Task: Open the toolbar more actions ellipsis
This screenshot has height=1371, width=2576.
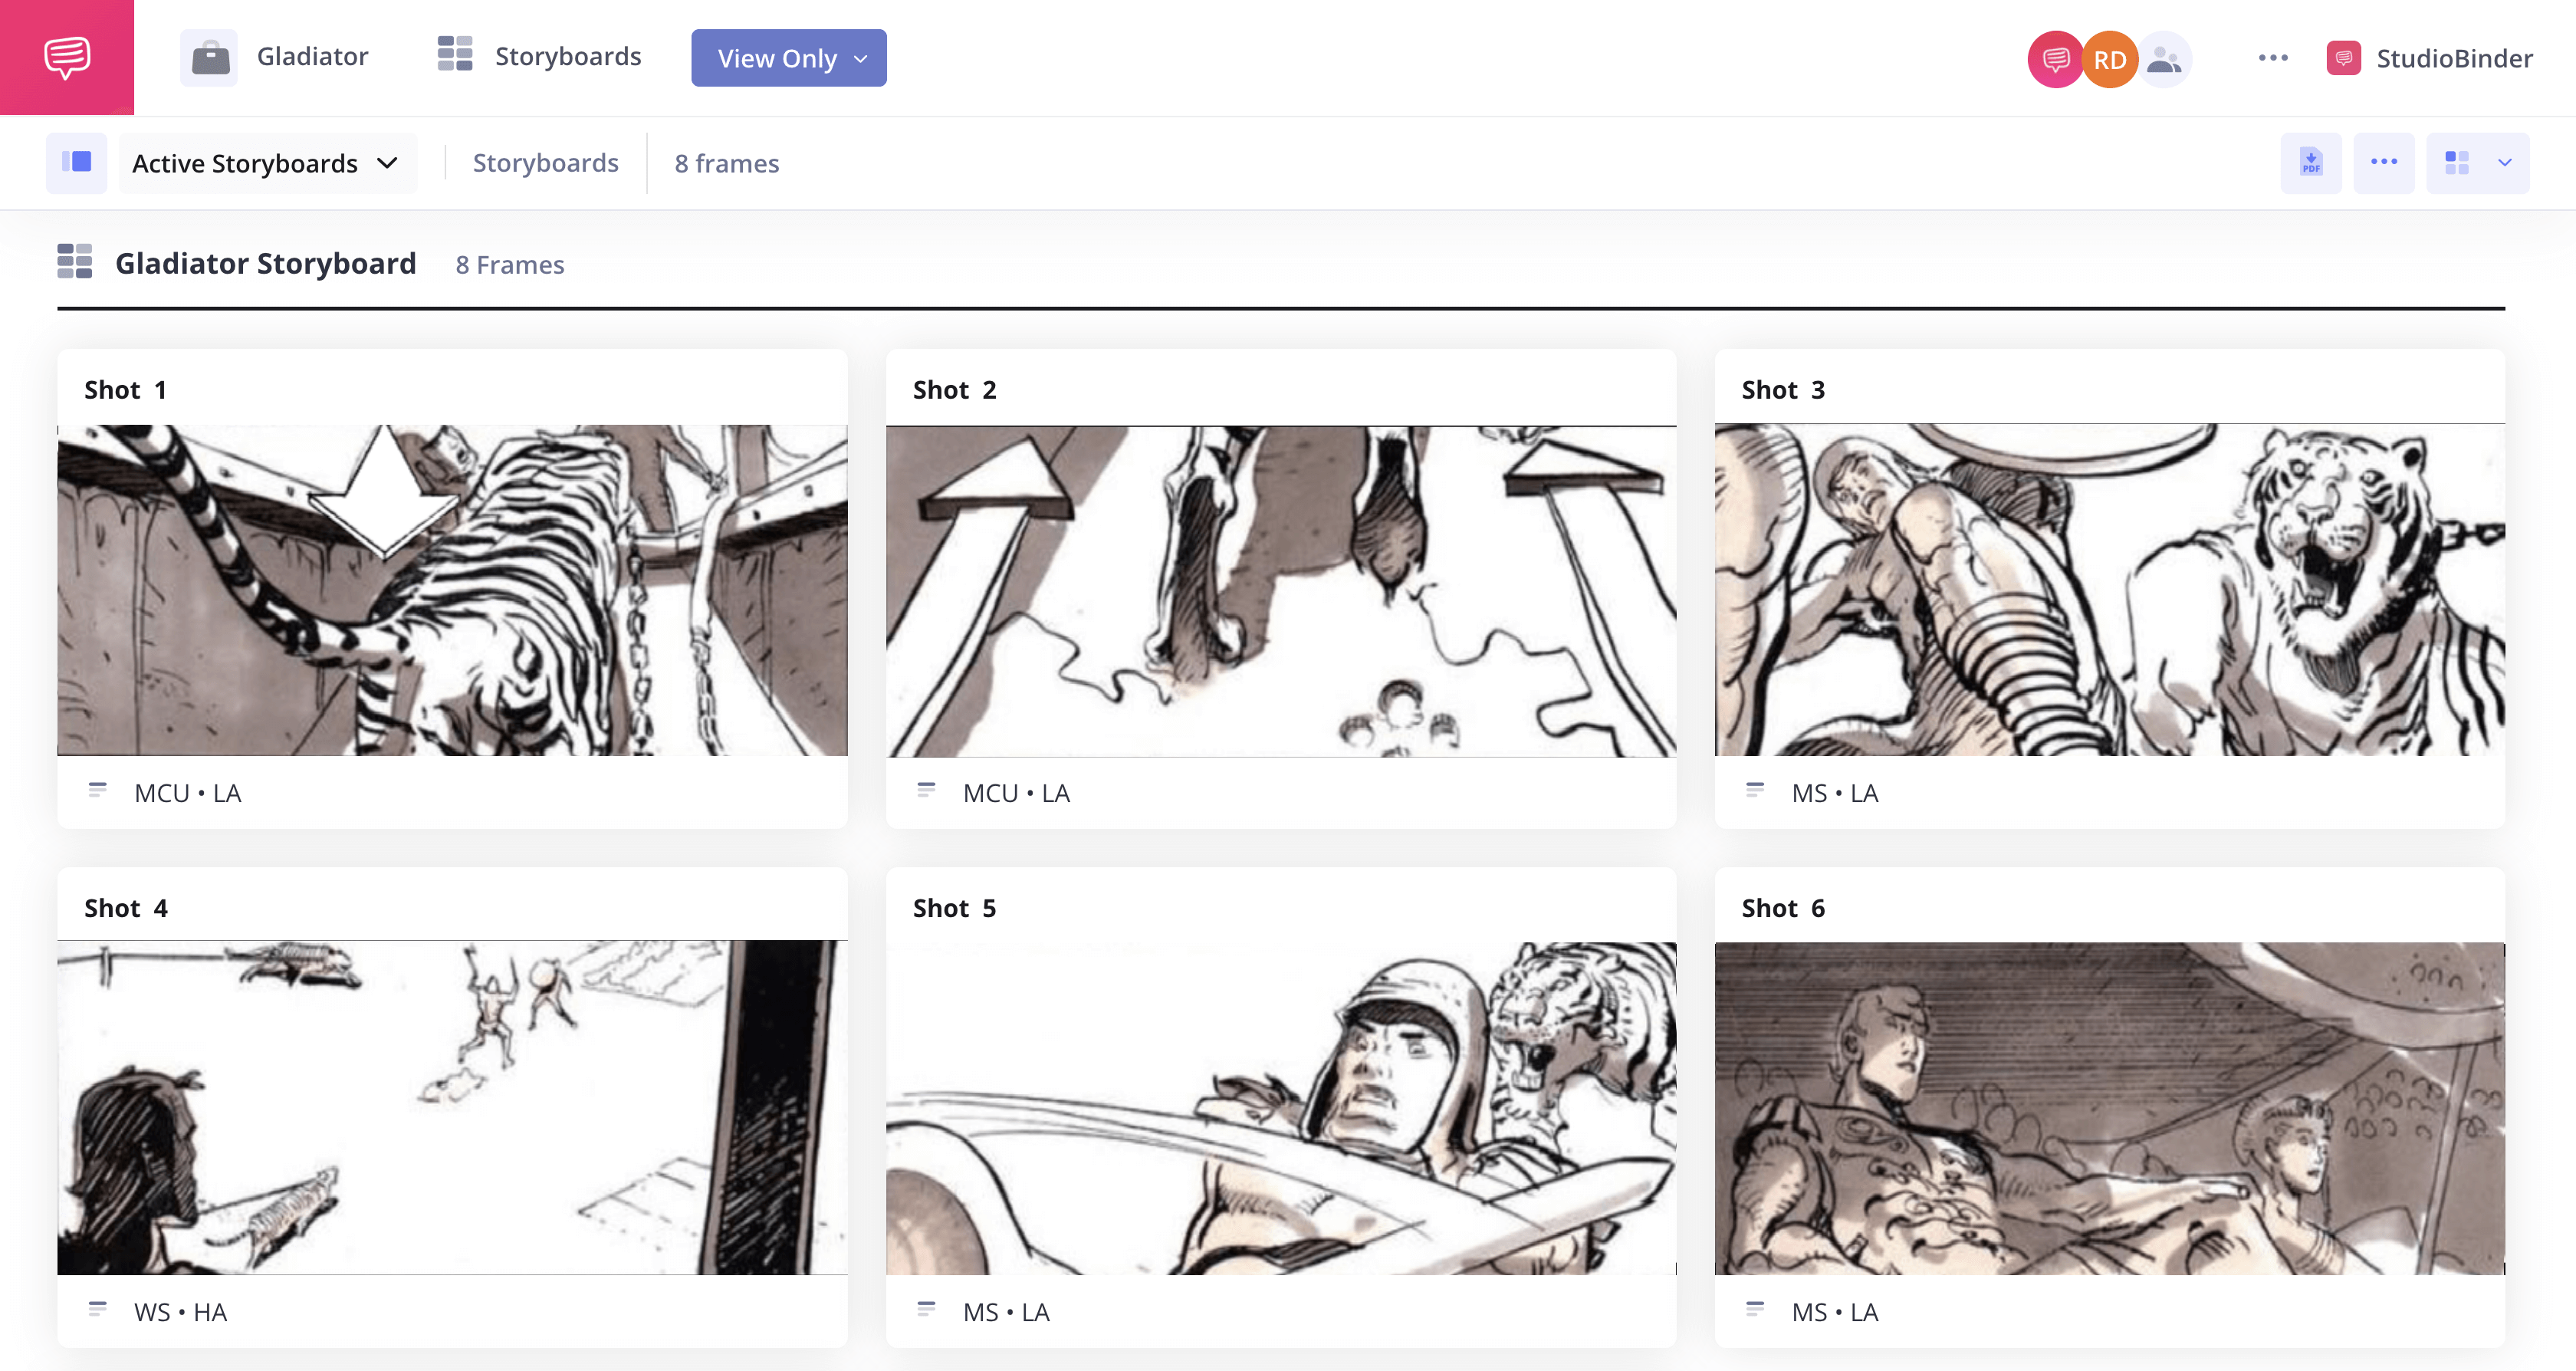Action: click(x=2384, y=162)
